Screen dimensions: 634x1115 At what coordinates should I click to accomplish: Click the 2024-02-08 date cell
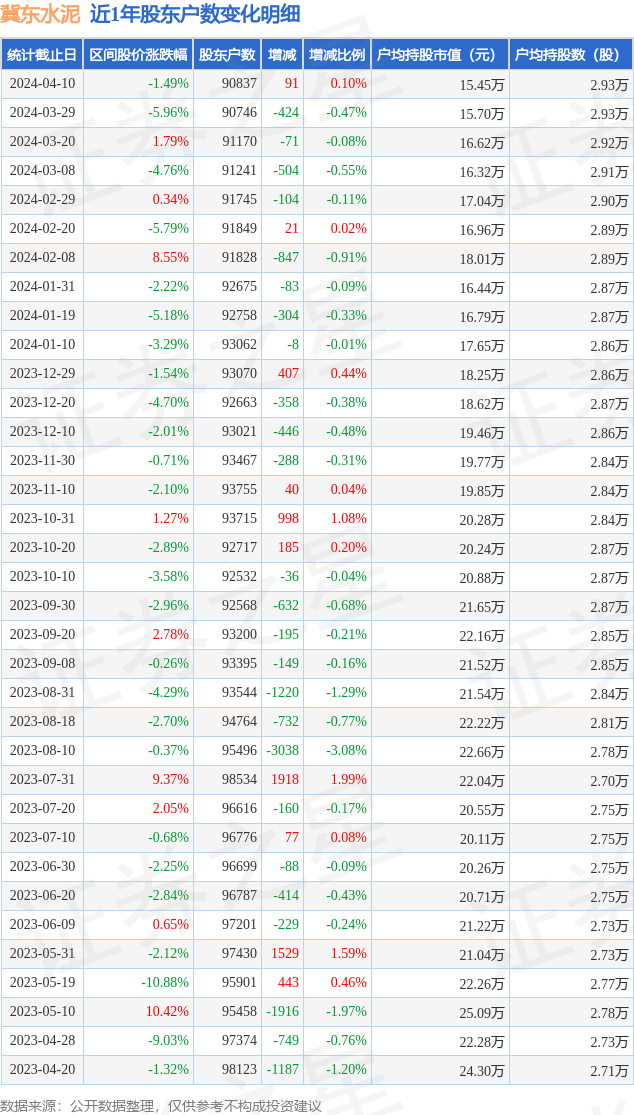coord(42,258)
